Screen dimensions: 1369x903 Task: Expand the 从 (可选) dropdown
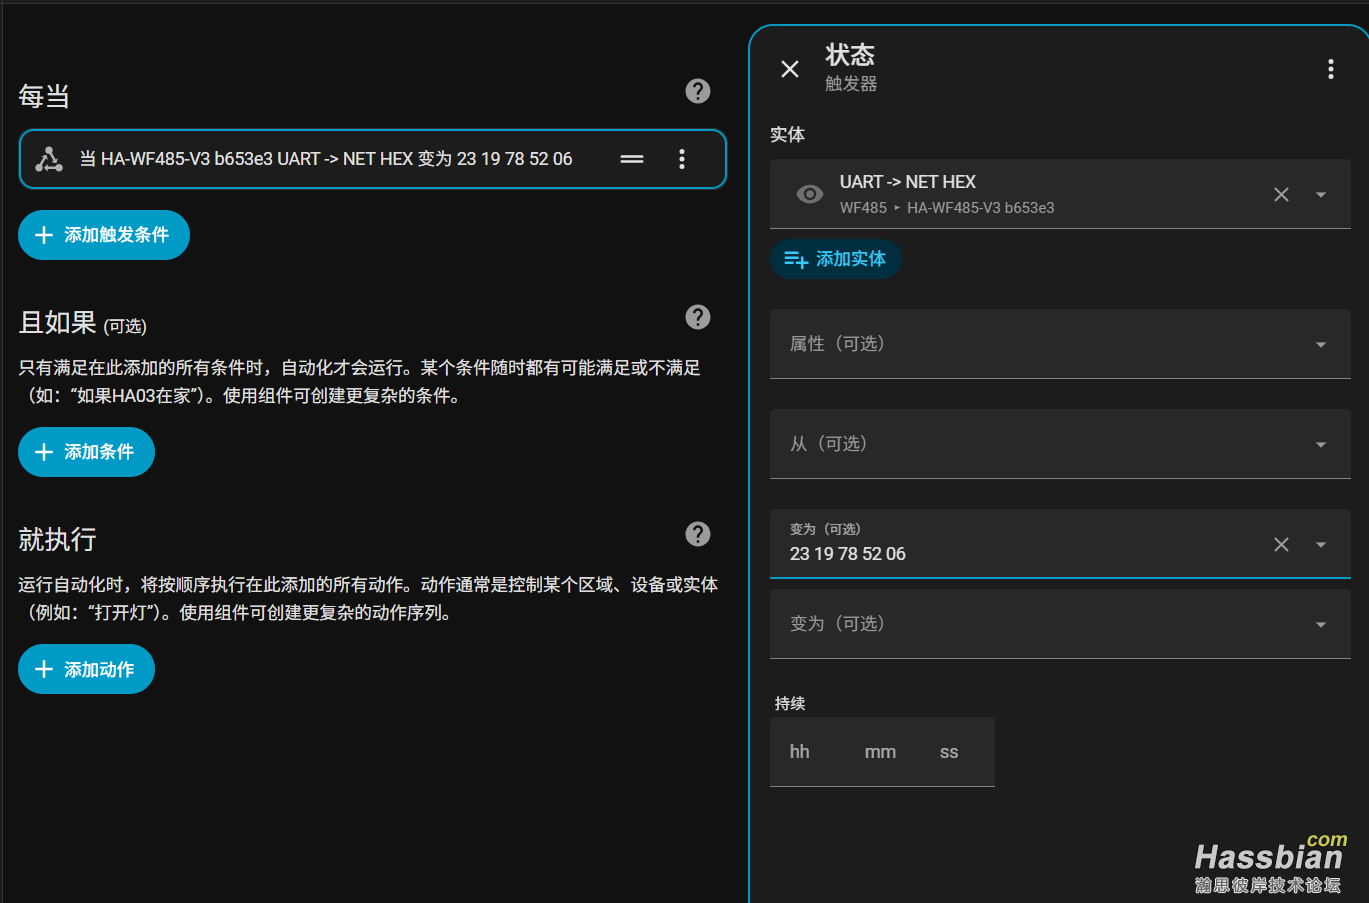tap(1321, 444)
